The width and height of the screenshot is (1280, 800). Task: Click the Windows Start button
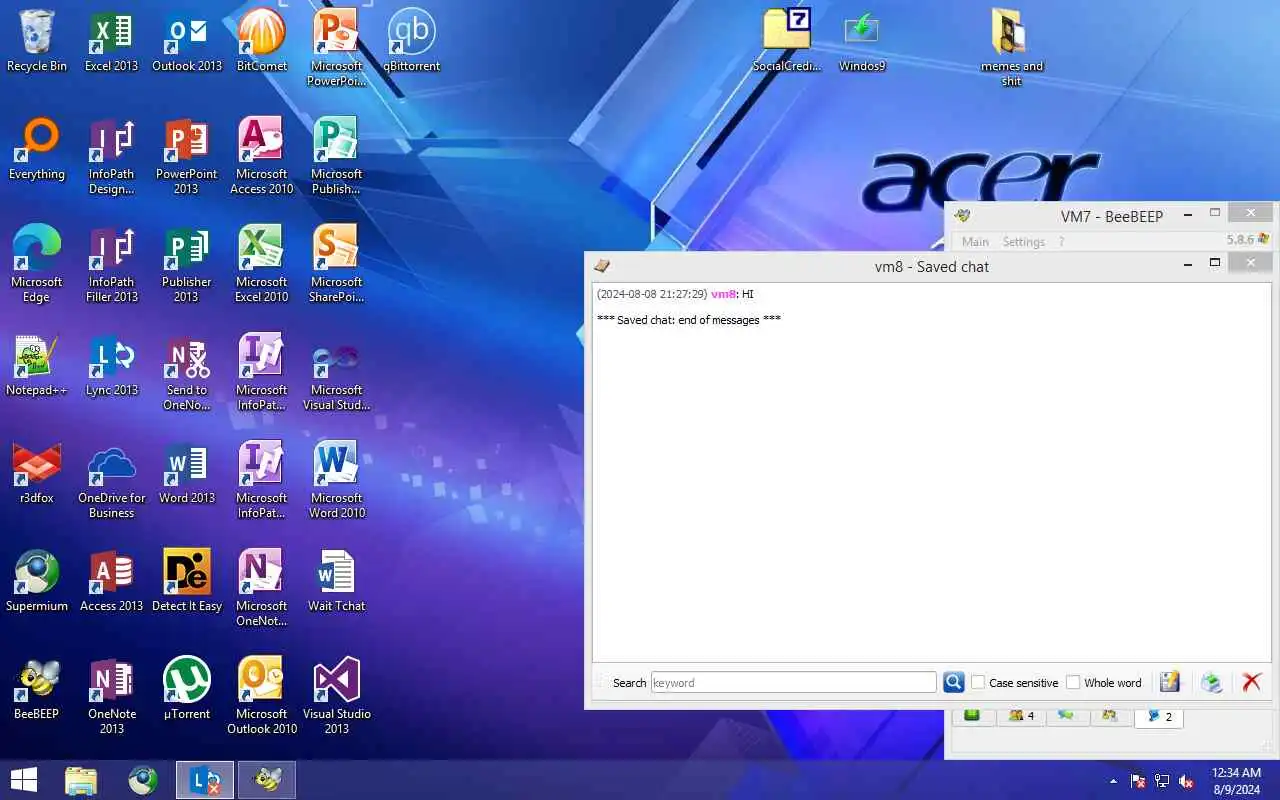tap(24, 780)
